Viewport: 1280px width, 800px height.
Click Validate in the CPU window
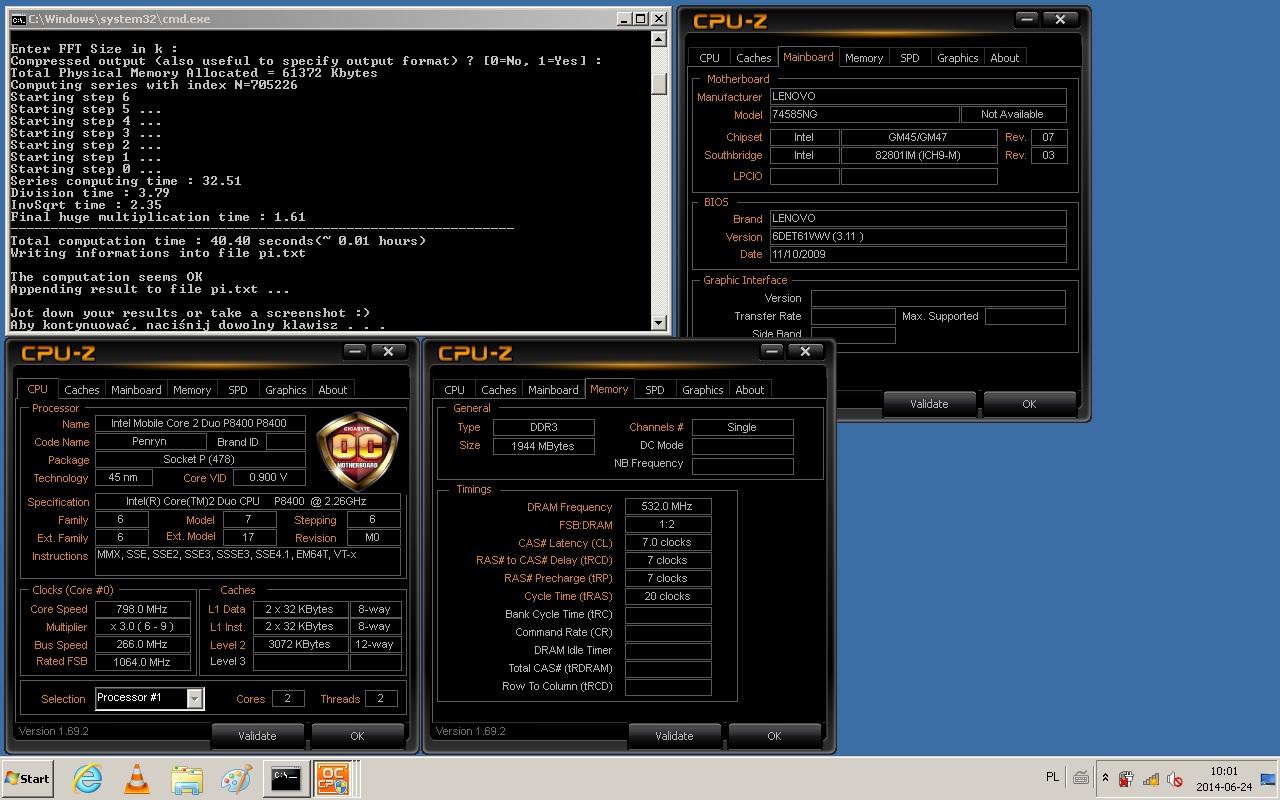257,736
